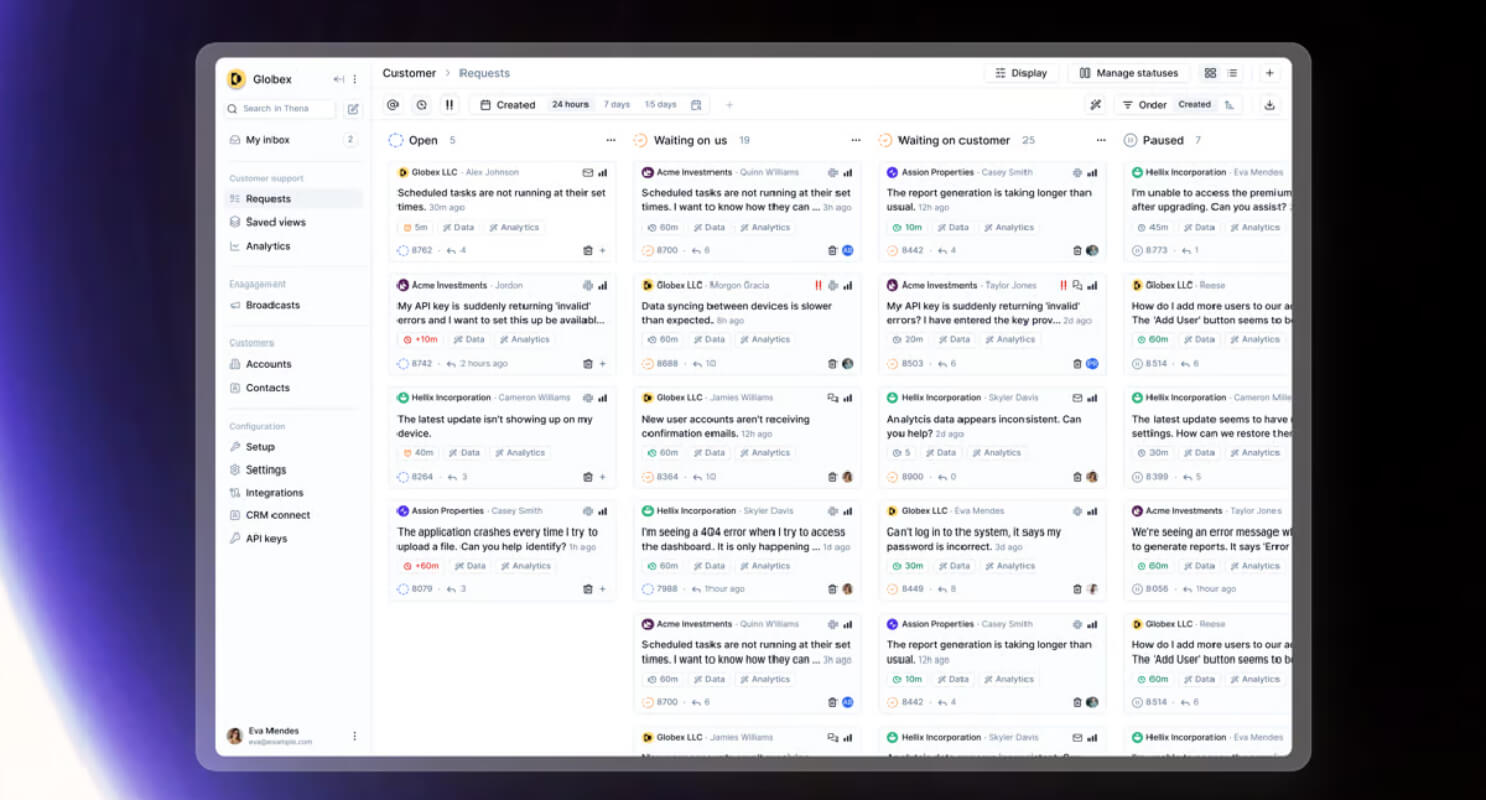Image resolution: width=1486 pixels, height=800 pixels.
Task: Open the more menu for Open column
Action: coord(611,140)
